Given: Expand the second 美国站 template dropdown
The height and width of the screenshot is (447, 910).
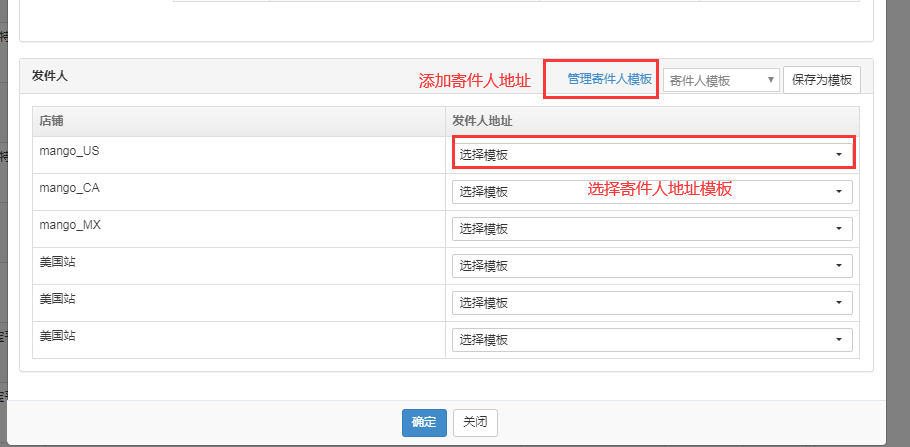Looking at the screenshot, I should point(652,302).
